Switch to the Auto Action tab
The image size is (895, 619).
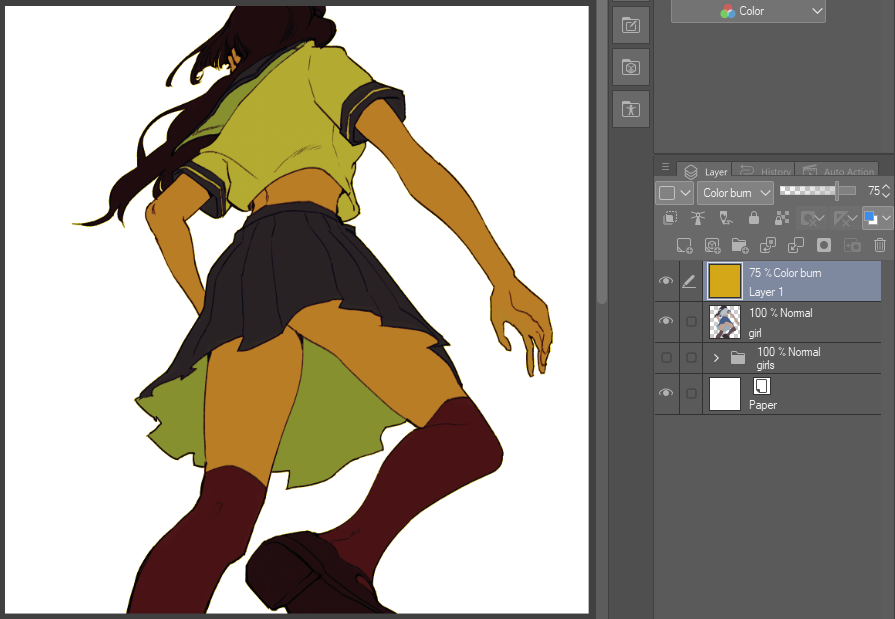[x=838, y=171]
